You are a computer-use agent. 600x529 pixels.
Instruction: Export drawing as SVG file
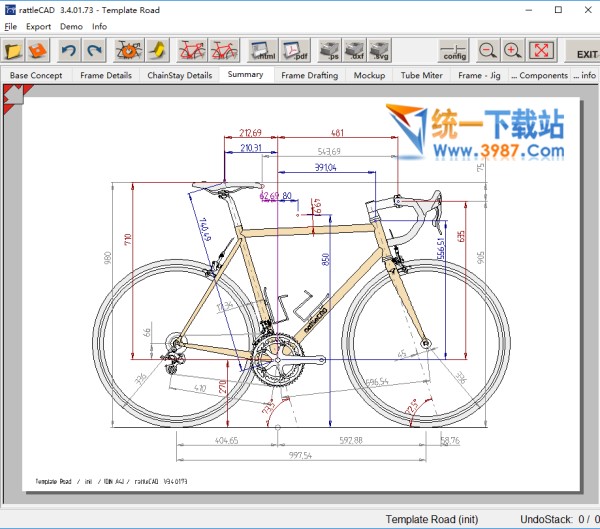coord(380,49)
